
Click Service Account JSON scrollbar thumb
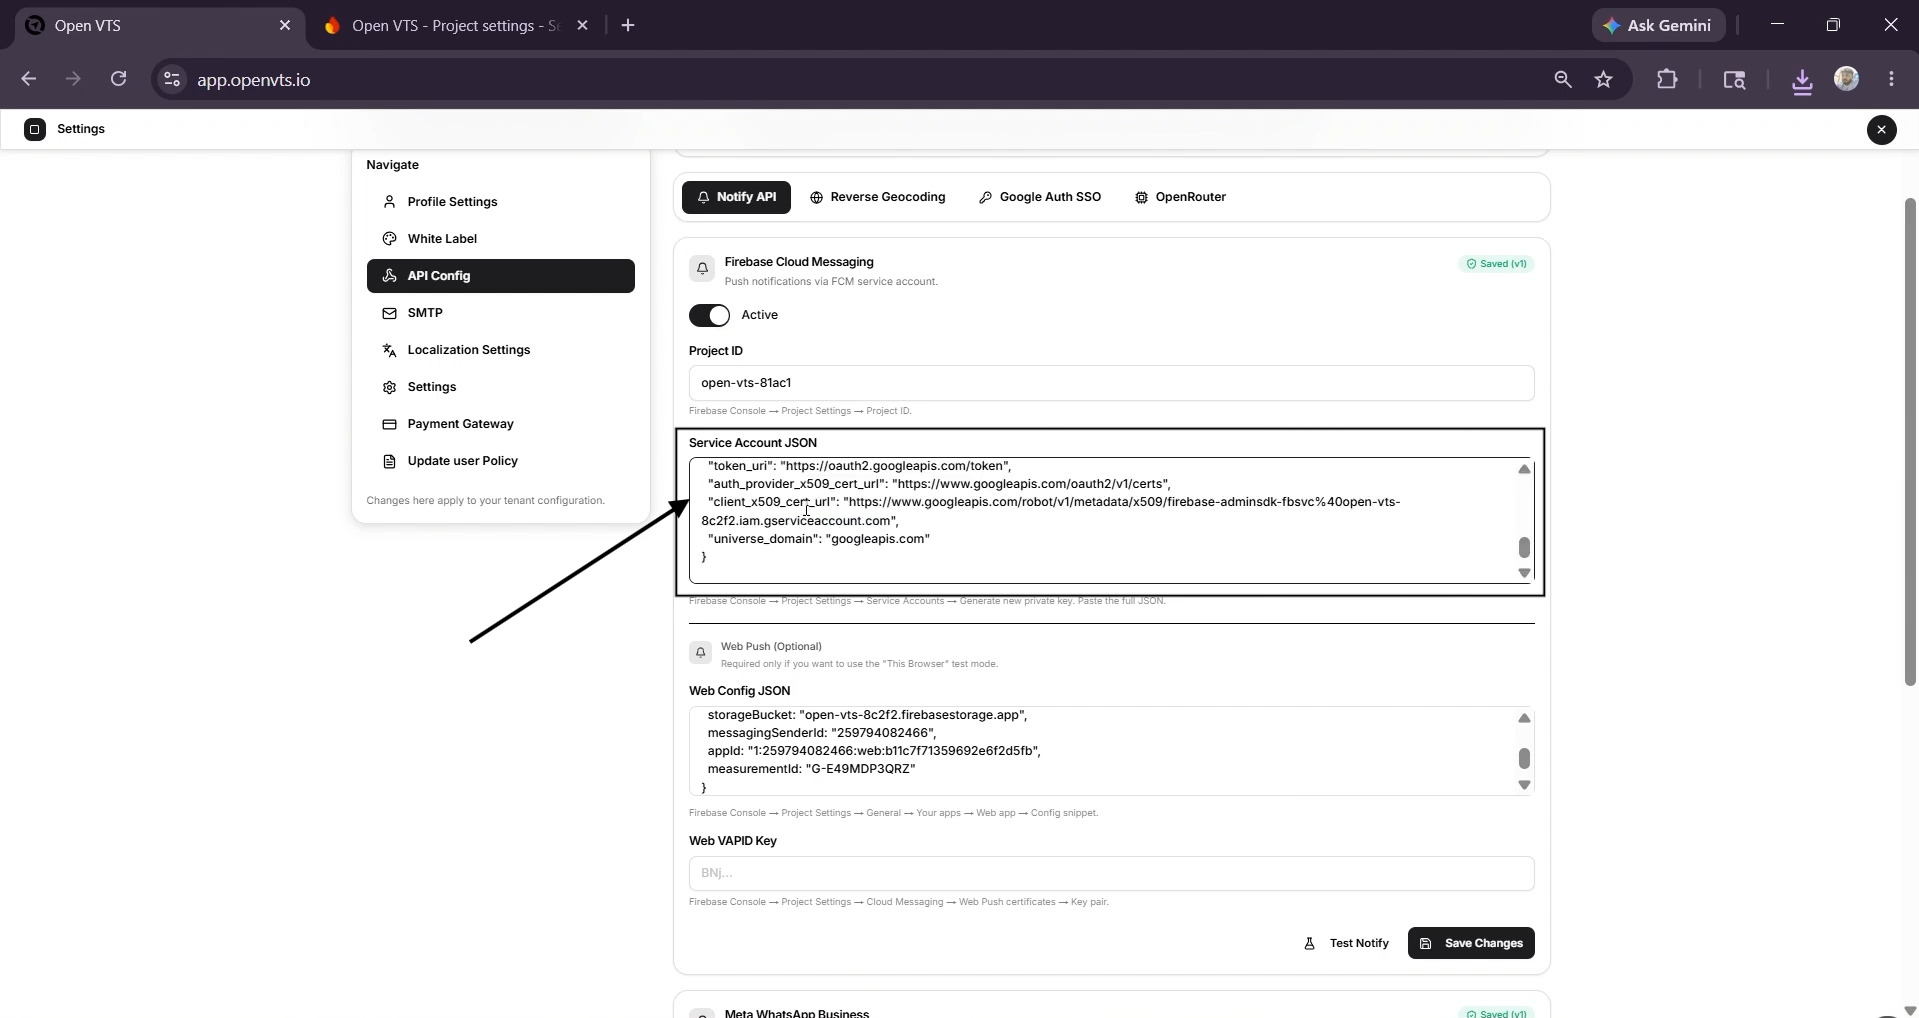click(1524, 547)
